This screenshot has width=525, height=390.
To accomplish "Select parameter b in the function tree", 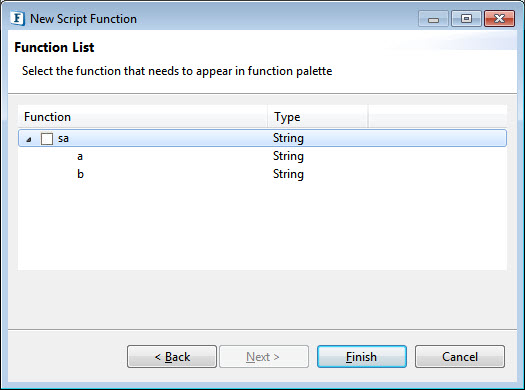I will [80, 174].
